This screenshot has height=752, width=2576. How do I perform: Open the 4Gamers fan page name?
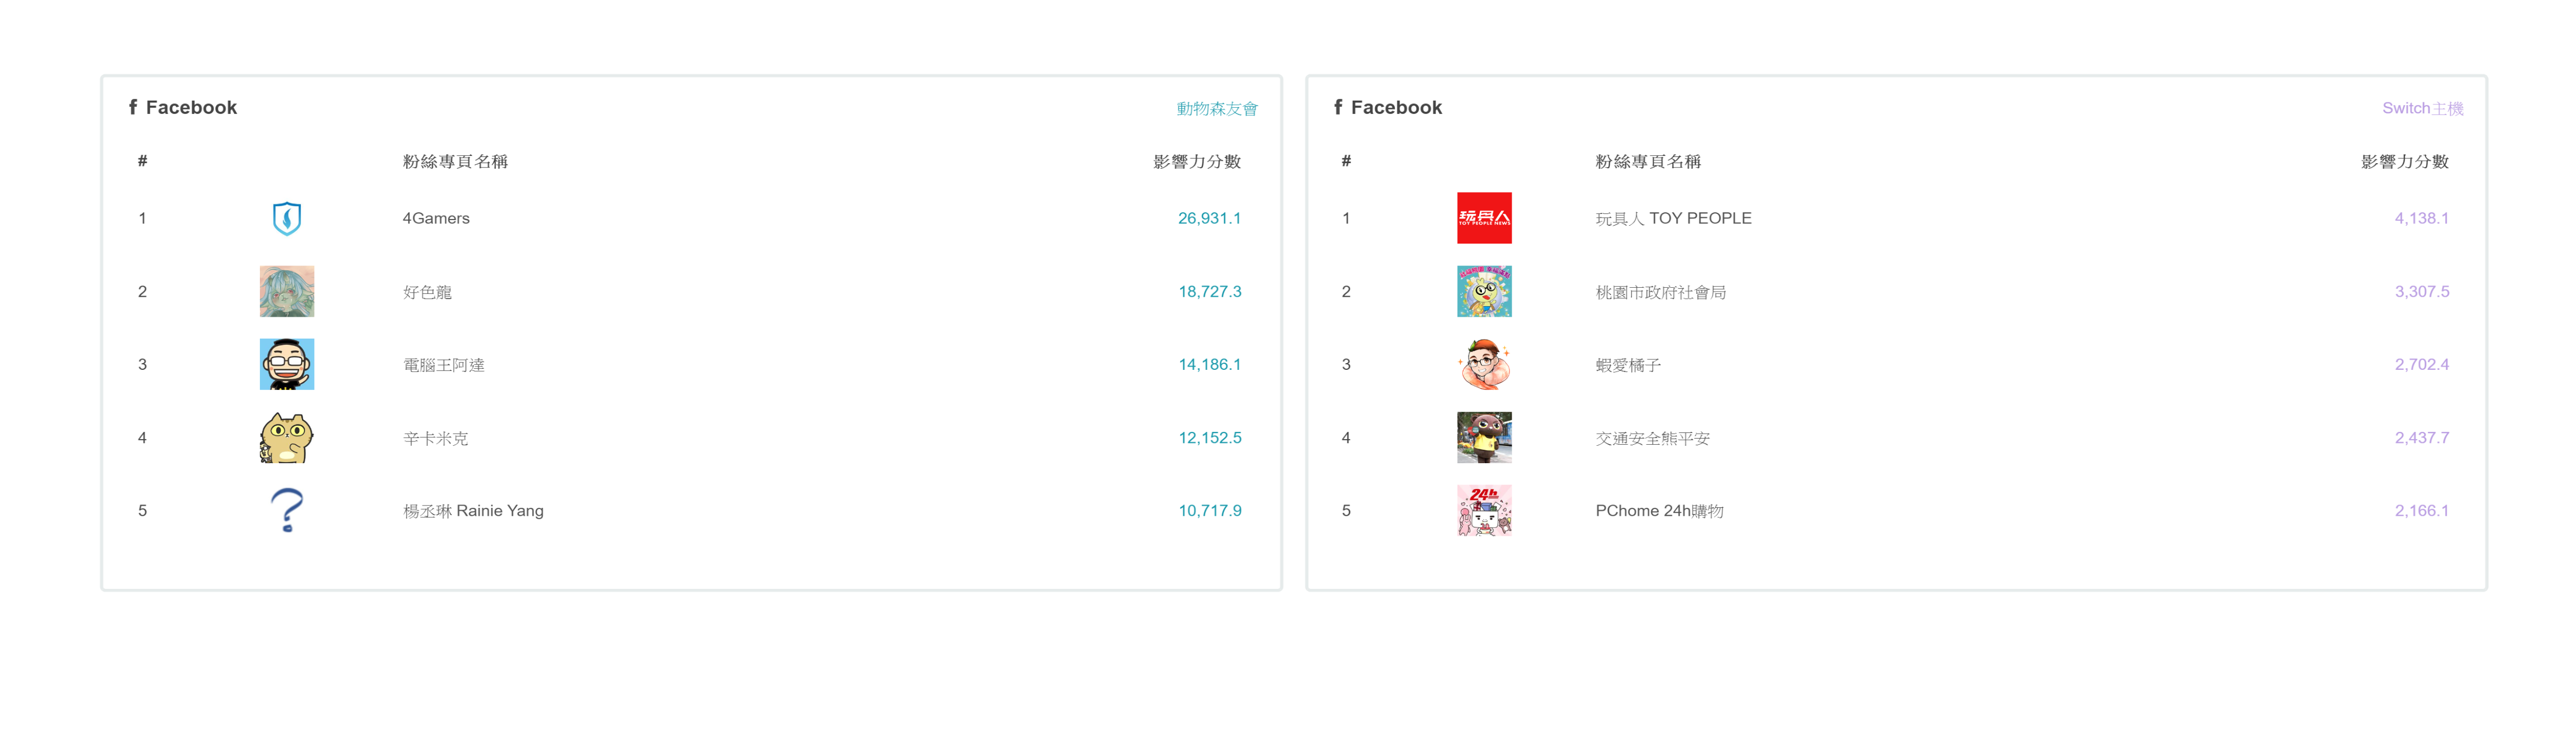point(436,218)
